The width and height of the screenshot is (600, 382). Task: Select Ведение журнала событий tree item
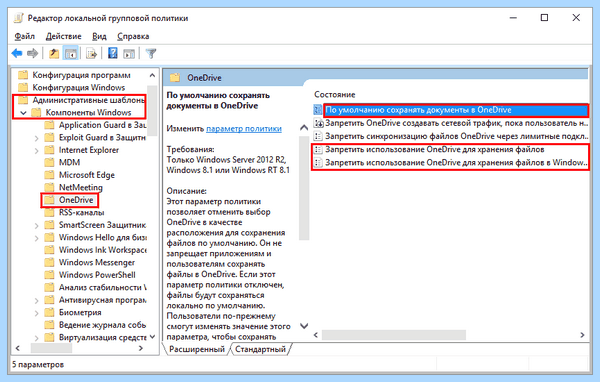click(102, 325)
